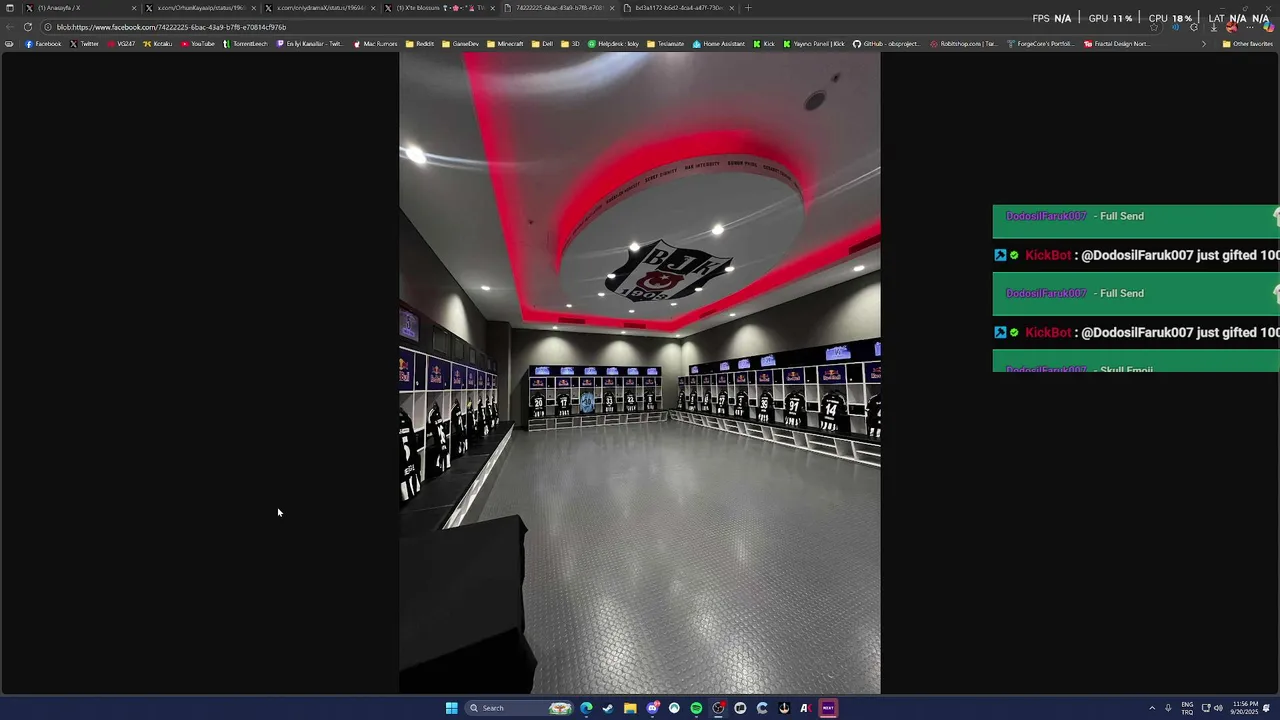Open the Twitter bookmark
The width and height of the screenshot is (1280, 720).
tap(84, 44)
